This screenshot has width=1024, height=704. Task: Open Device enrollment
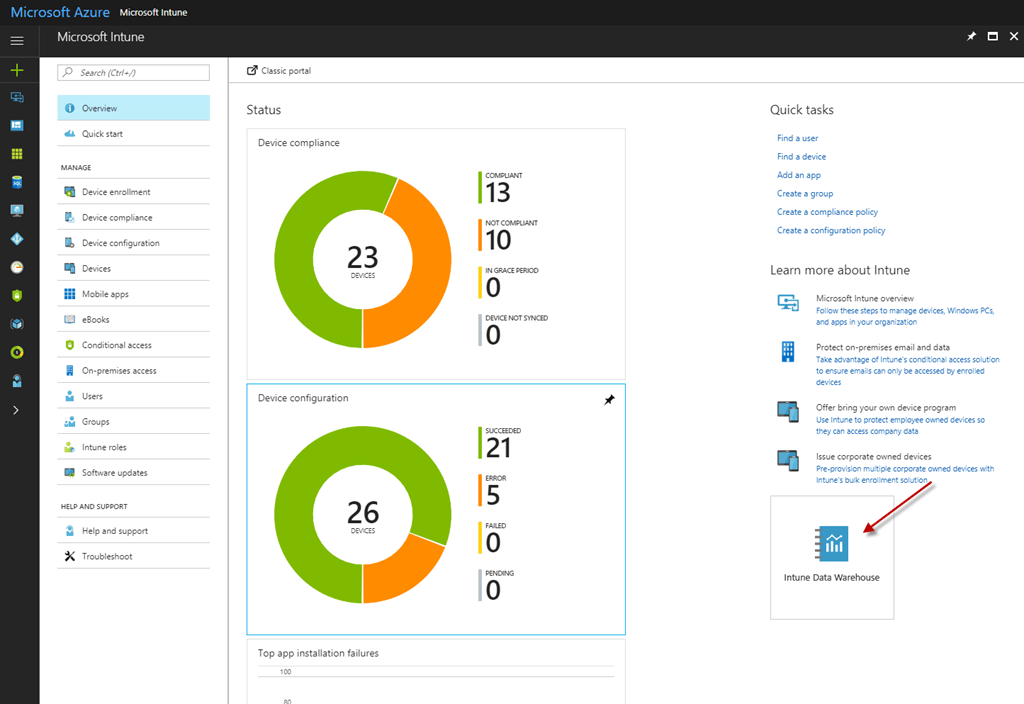tap(133, 191)
